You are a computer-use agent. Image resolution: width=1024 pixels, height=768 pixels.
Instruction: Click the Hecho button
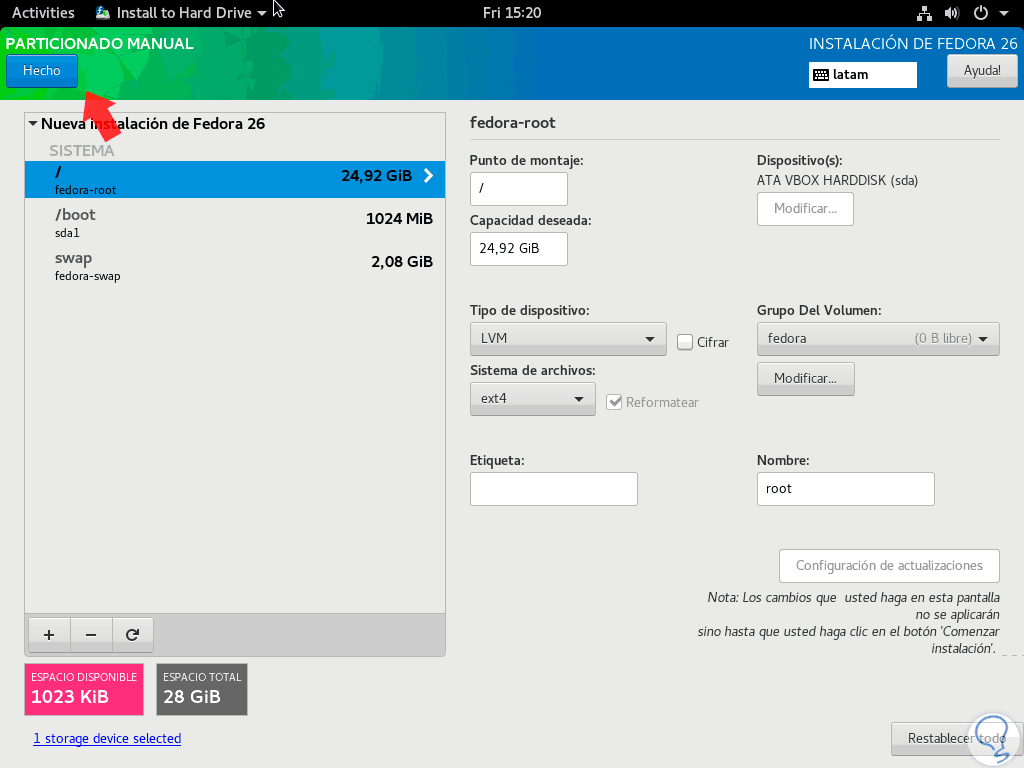coord(42,71)
